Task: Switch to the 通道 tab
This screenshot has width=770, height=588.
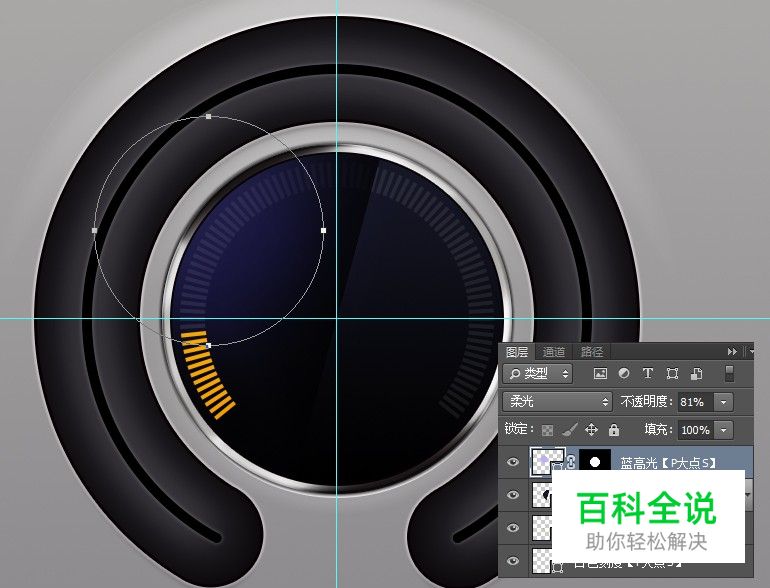Action: point(553,352)
